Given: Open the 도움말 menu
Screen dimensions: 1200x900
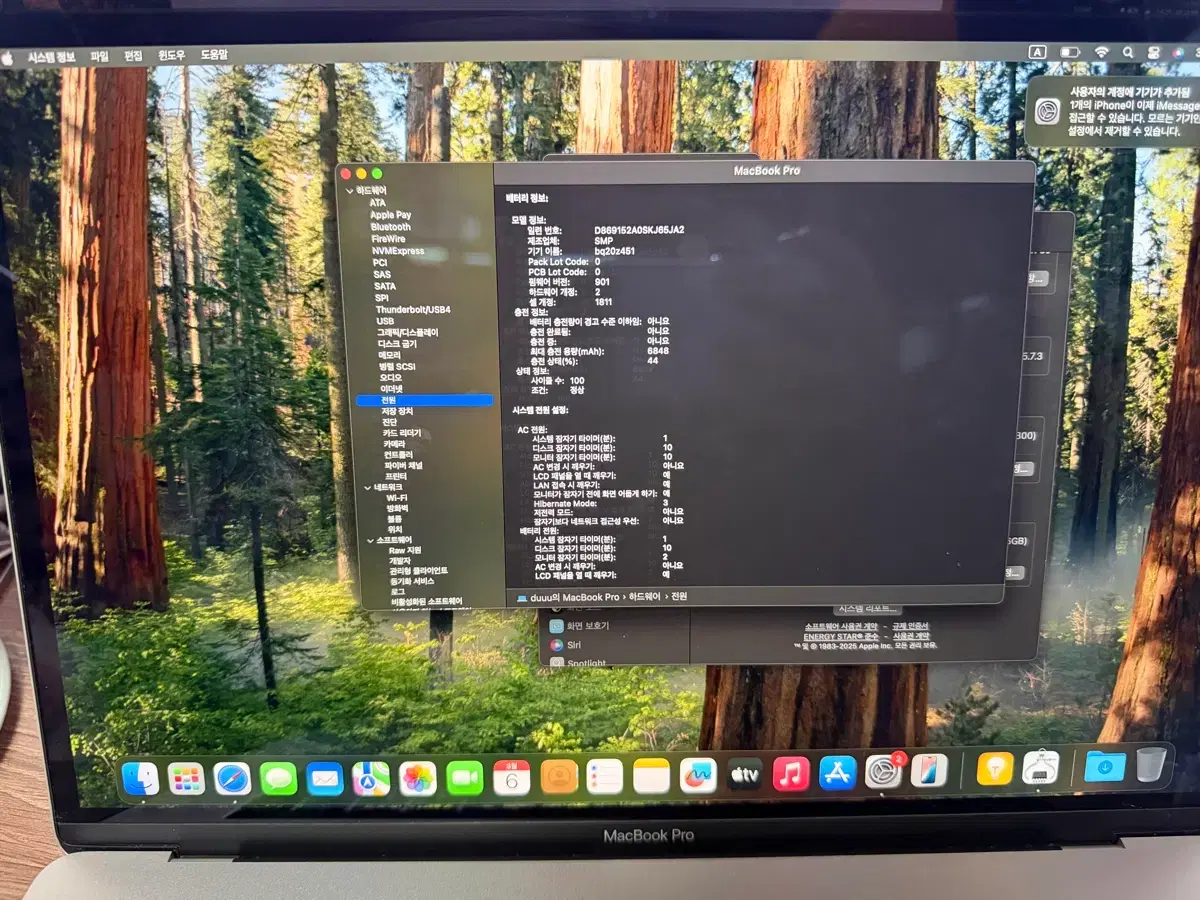Looking at the screenshot, I should coord(214,54).
